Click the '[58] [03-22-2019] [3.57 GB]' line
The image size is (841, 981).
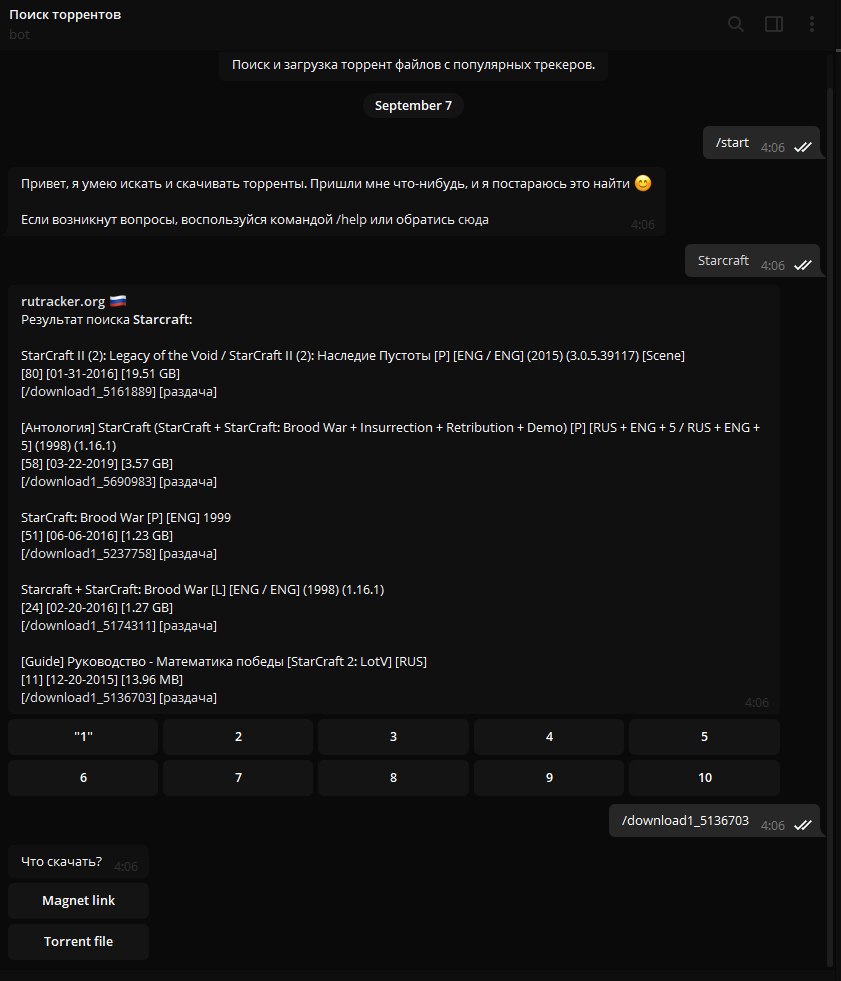click(97, 464)
